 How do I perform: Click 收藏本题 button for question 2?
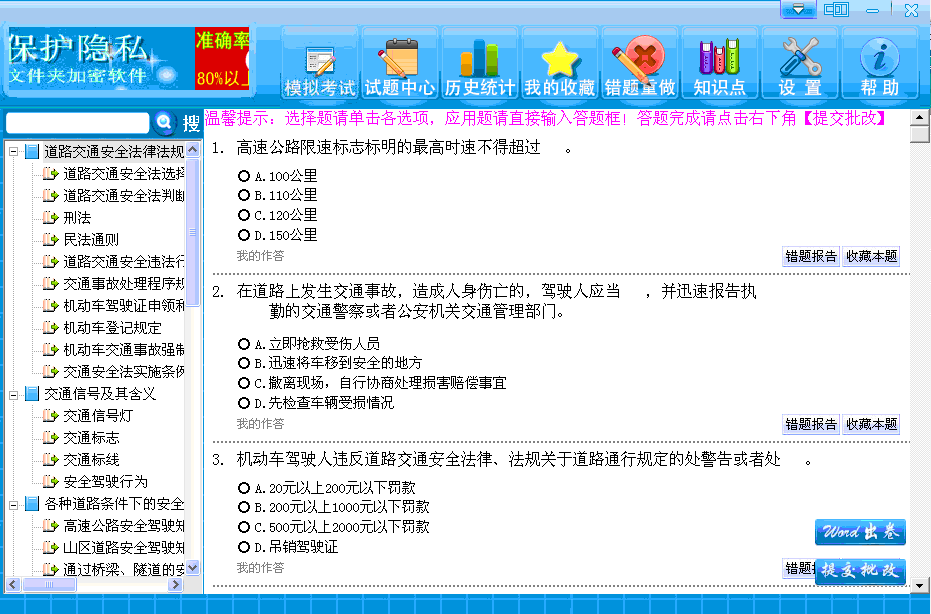coord(871,425)
